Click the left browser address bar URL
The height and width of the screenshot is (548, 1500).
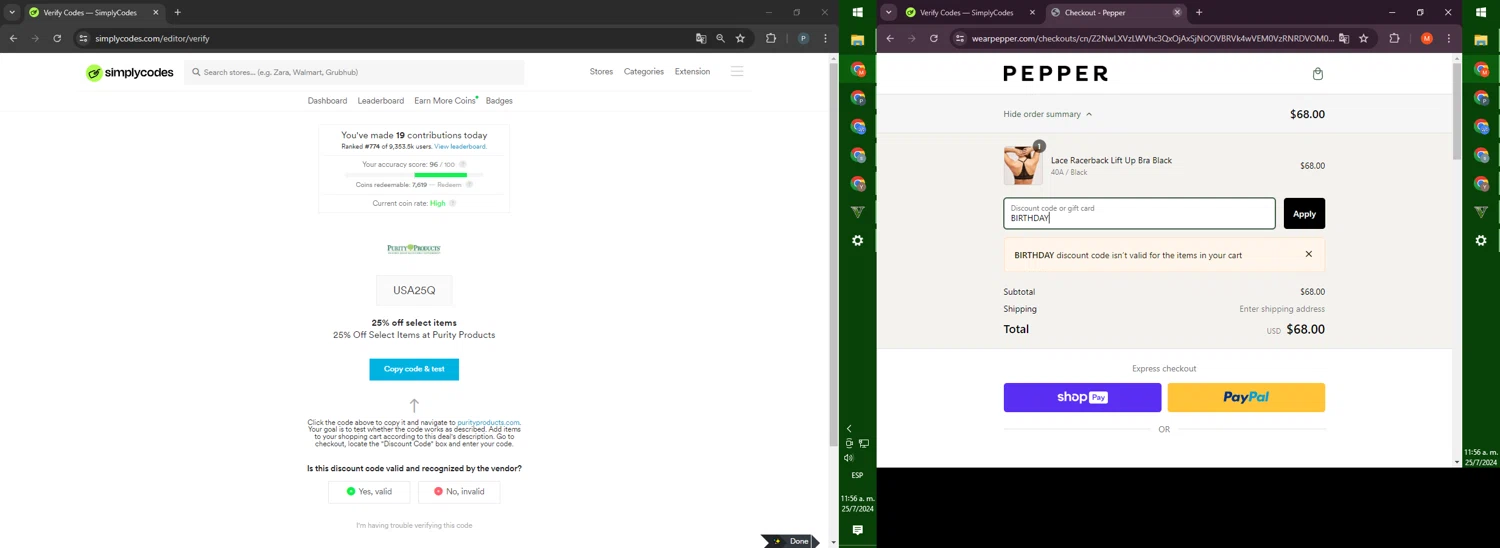(x=152, y=38)
